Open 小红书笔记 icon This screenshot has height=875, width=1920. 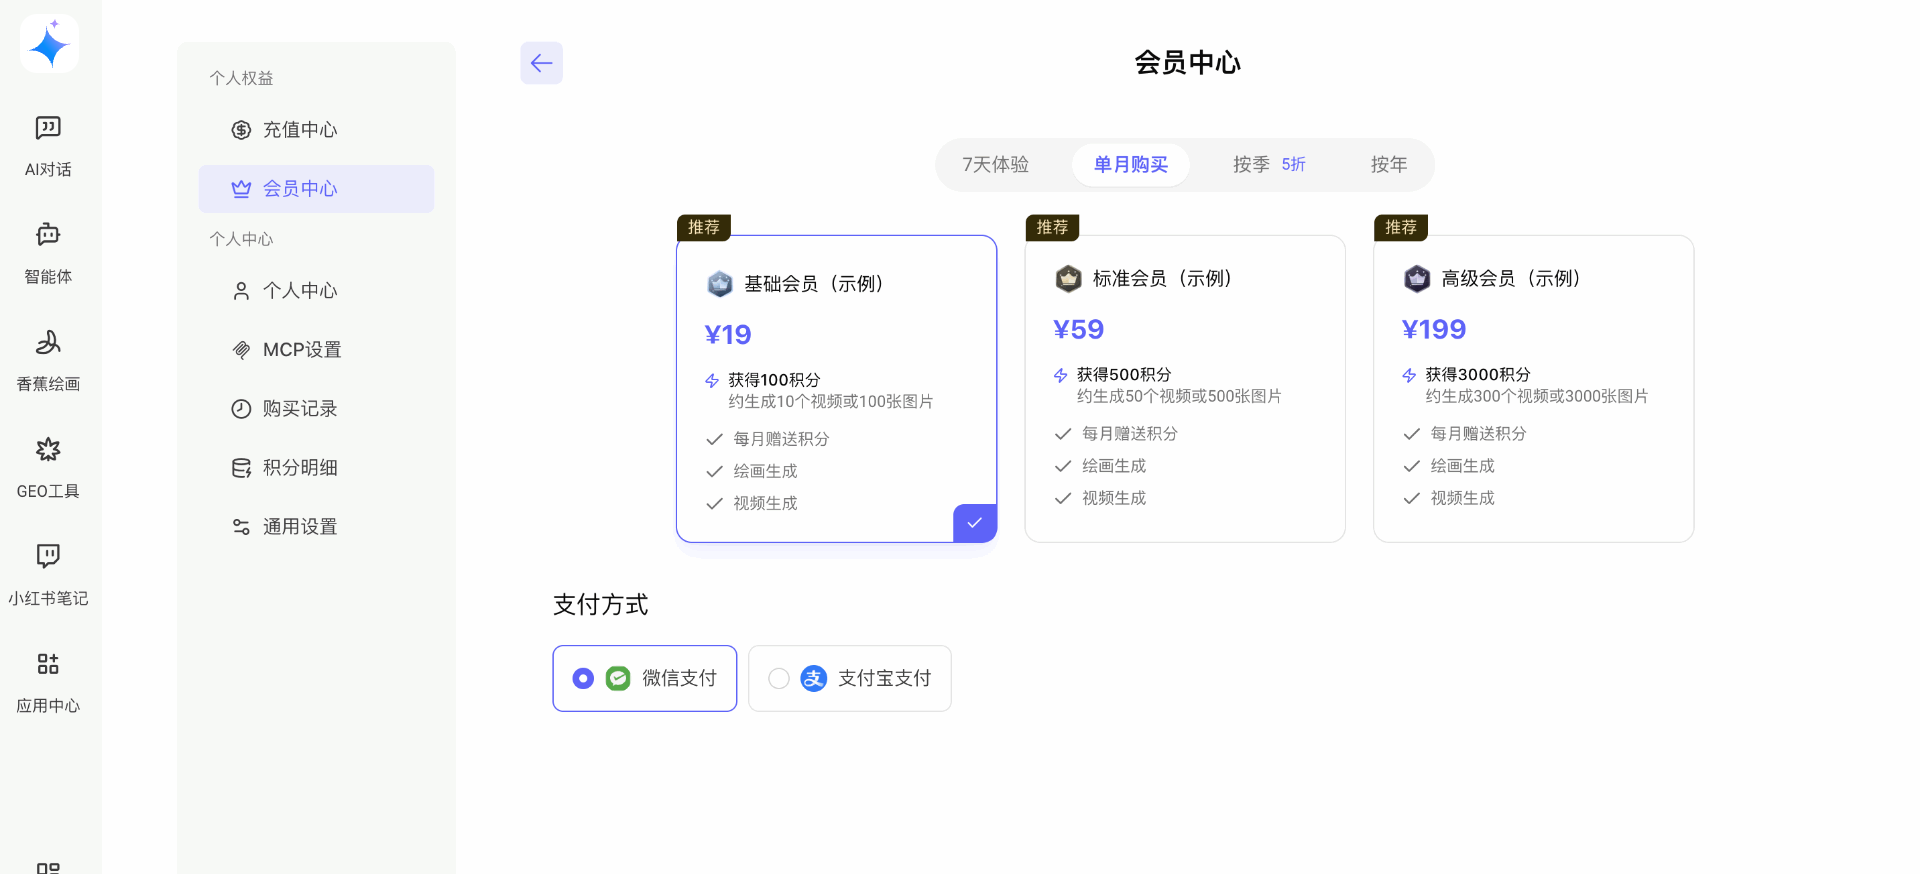click(x=48, y=556)
